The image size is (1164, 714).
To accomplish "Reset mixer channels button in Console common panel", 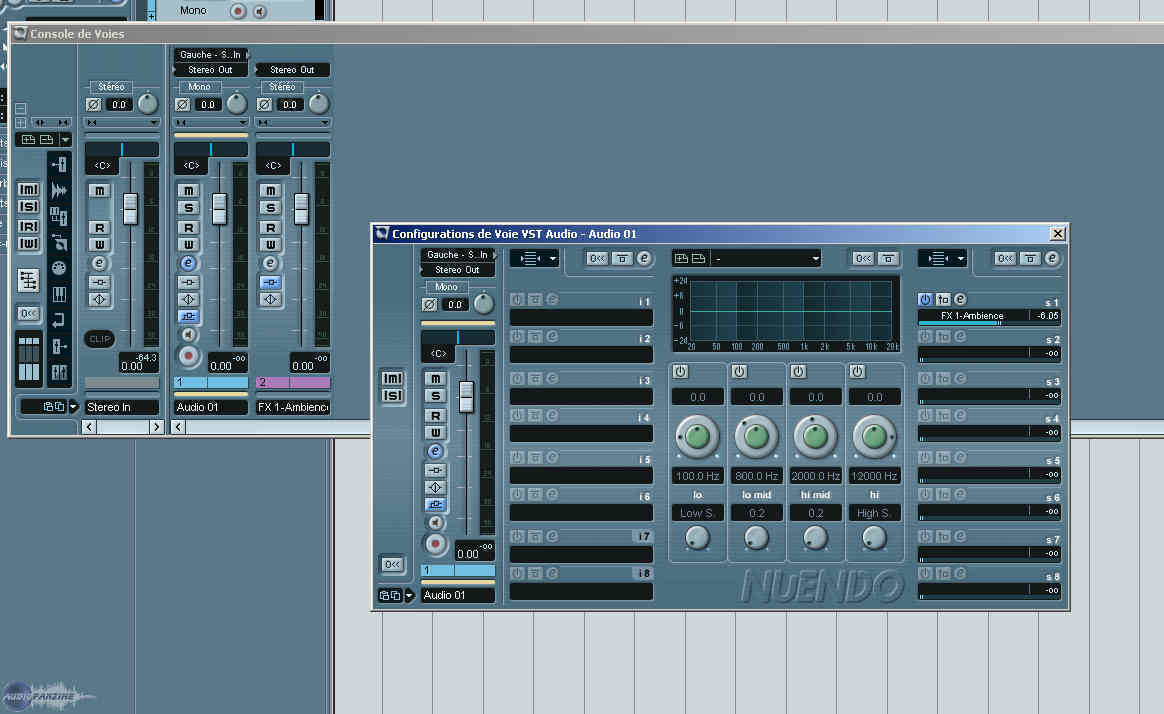I will click(28, 313).
